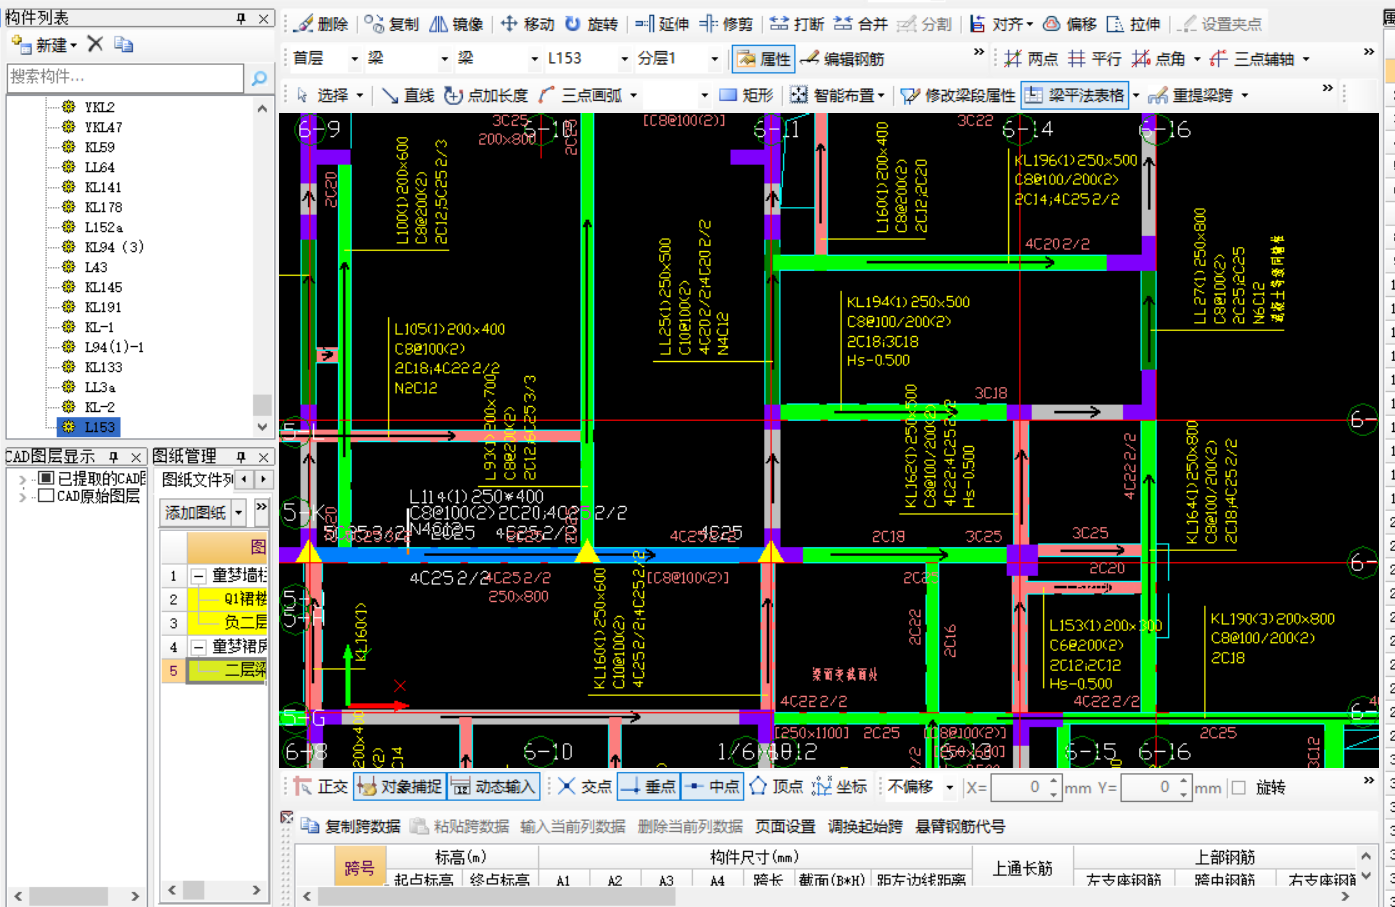Select the 移动 move tool
Viewport: 1395px width, 907px height.
click(527, 24)
